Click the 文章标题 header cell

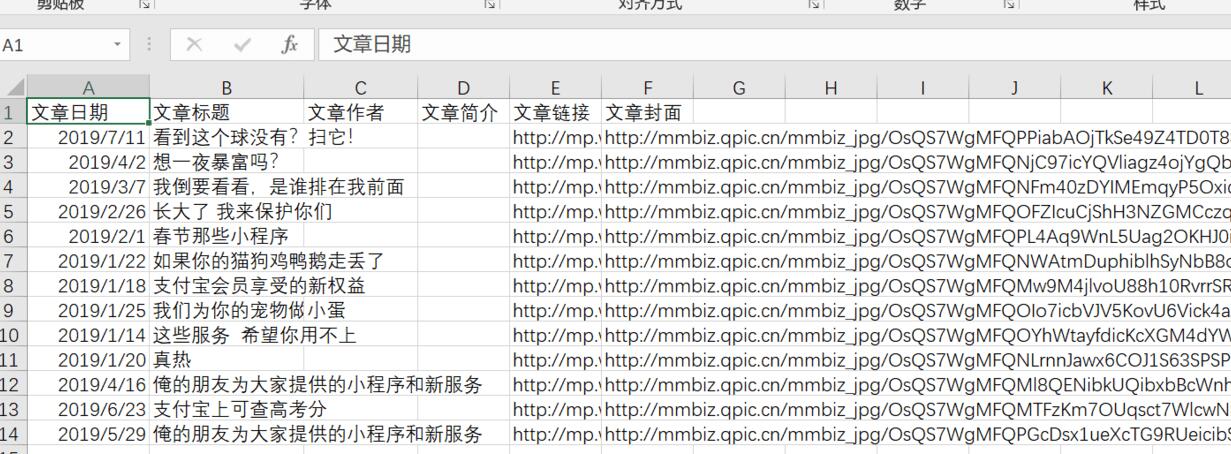[x=227, y=112]
